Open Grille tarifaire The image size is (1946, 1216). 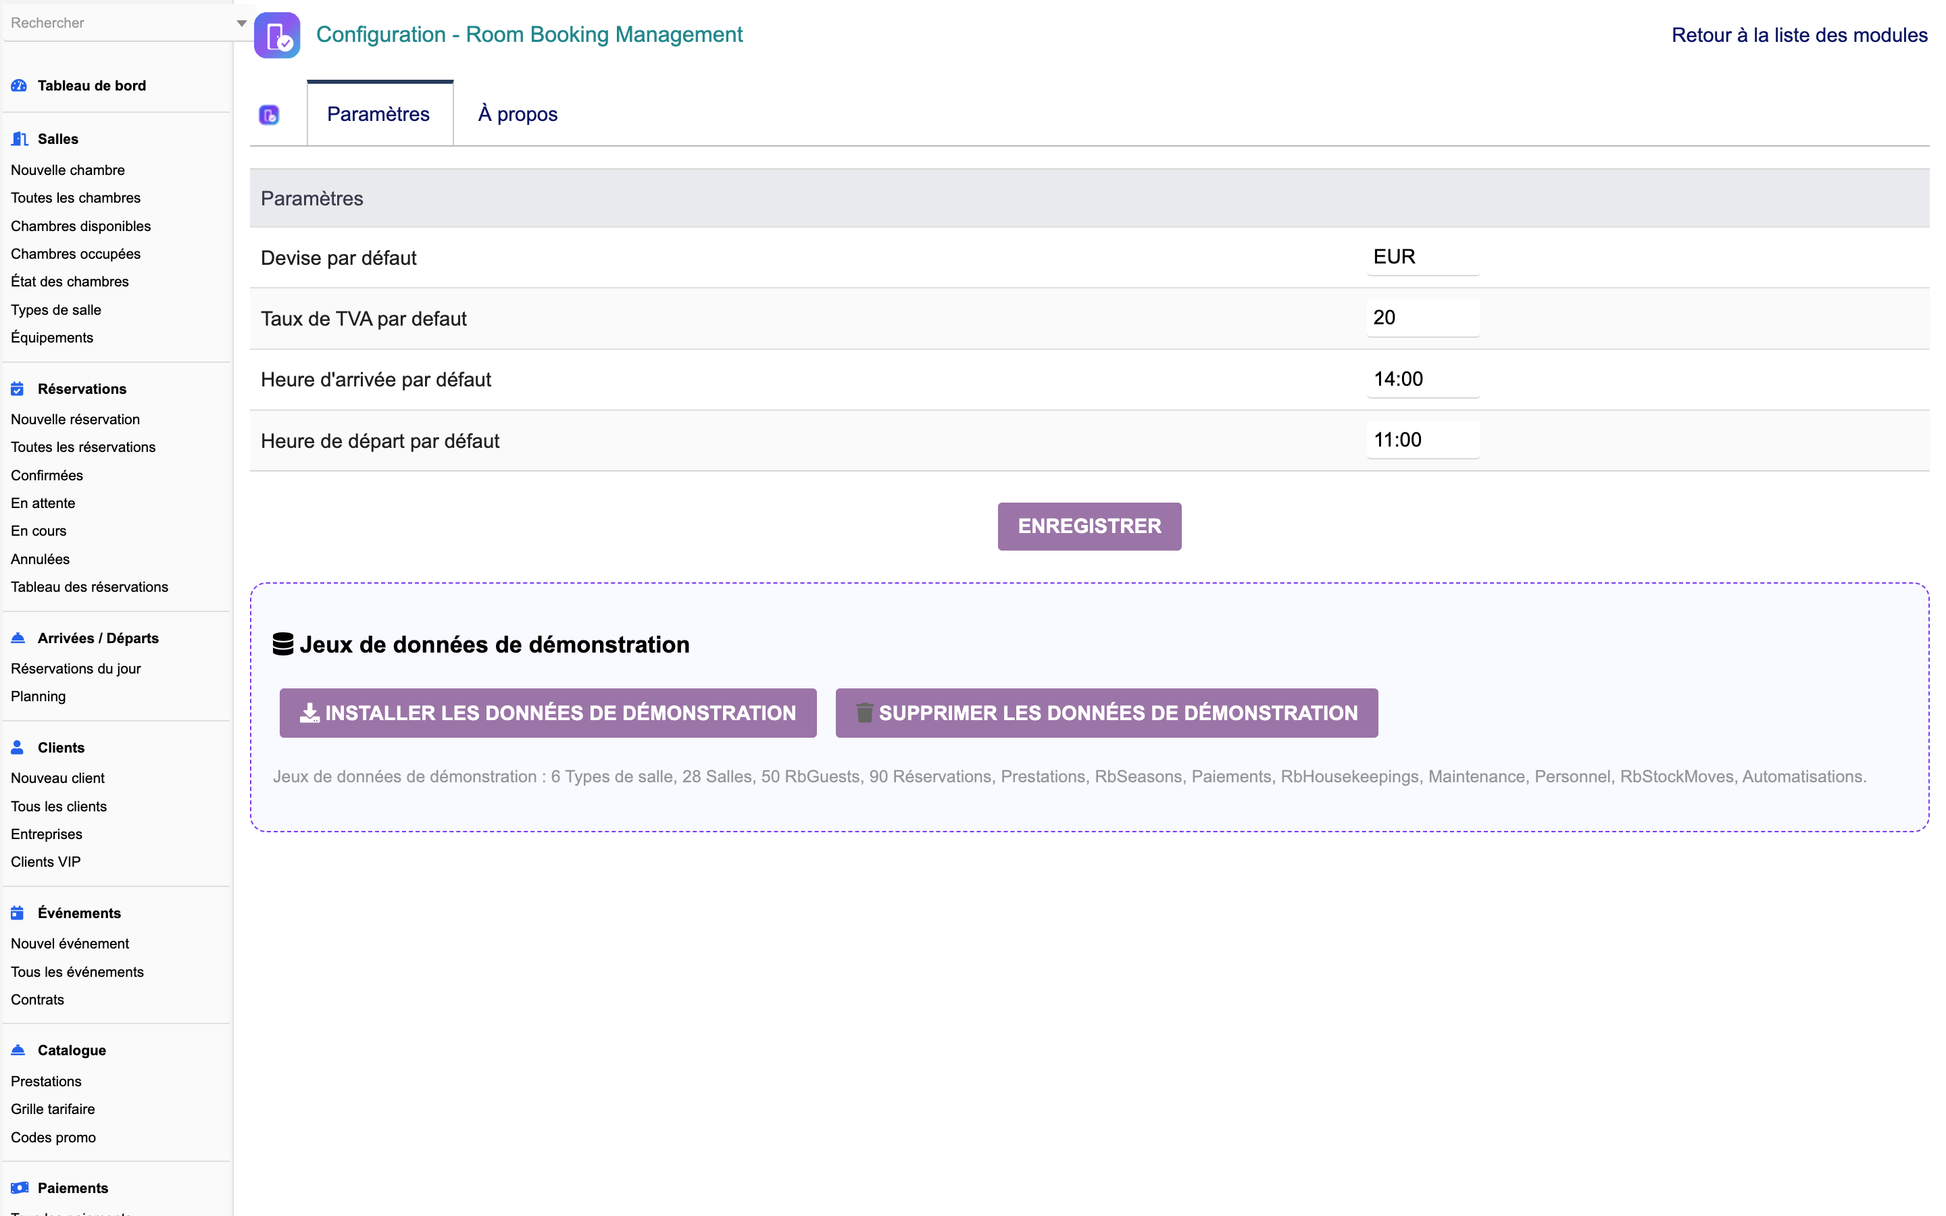pyautogui.click(x=53, y=1109)
